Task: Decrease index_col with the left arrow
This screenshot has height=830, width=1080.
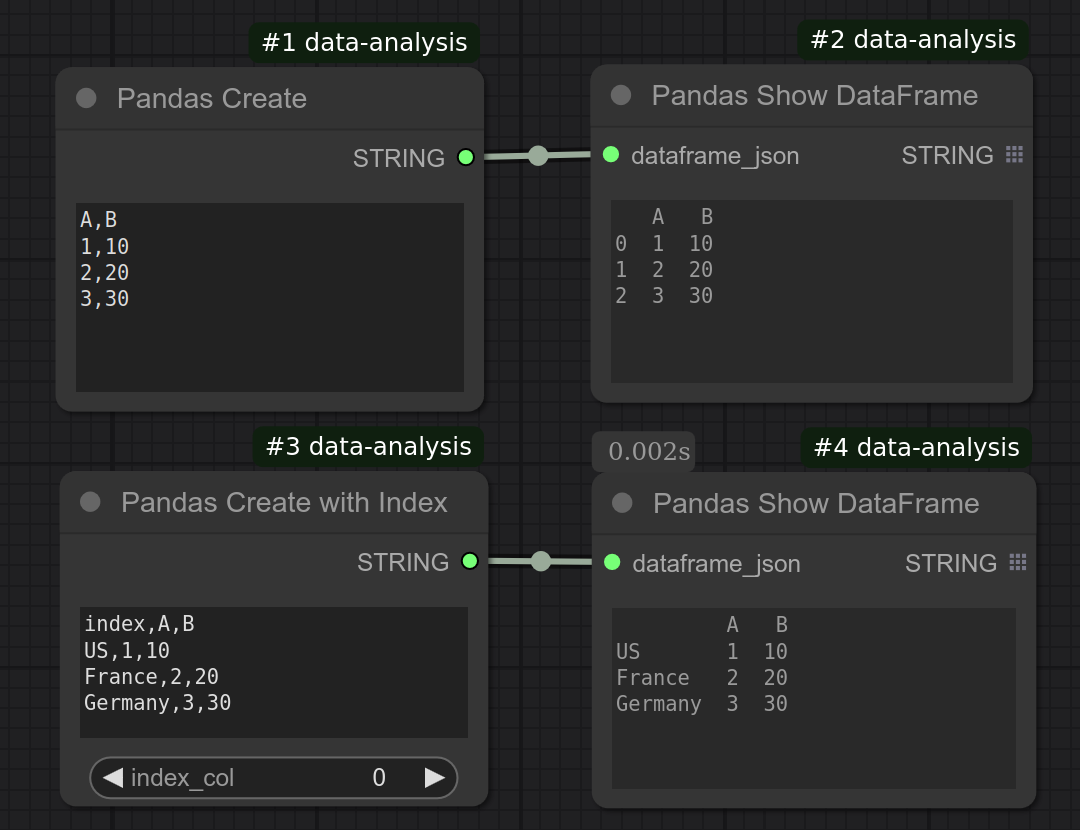Action: (x=113, y=778)
